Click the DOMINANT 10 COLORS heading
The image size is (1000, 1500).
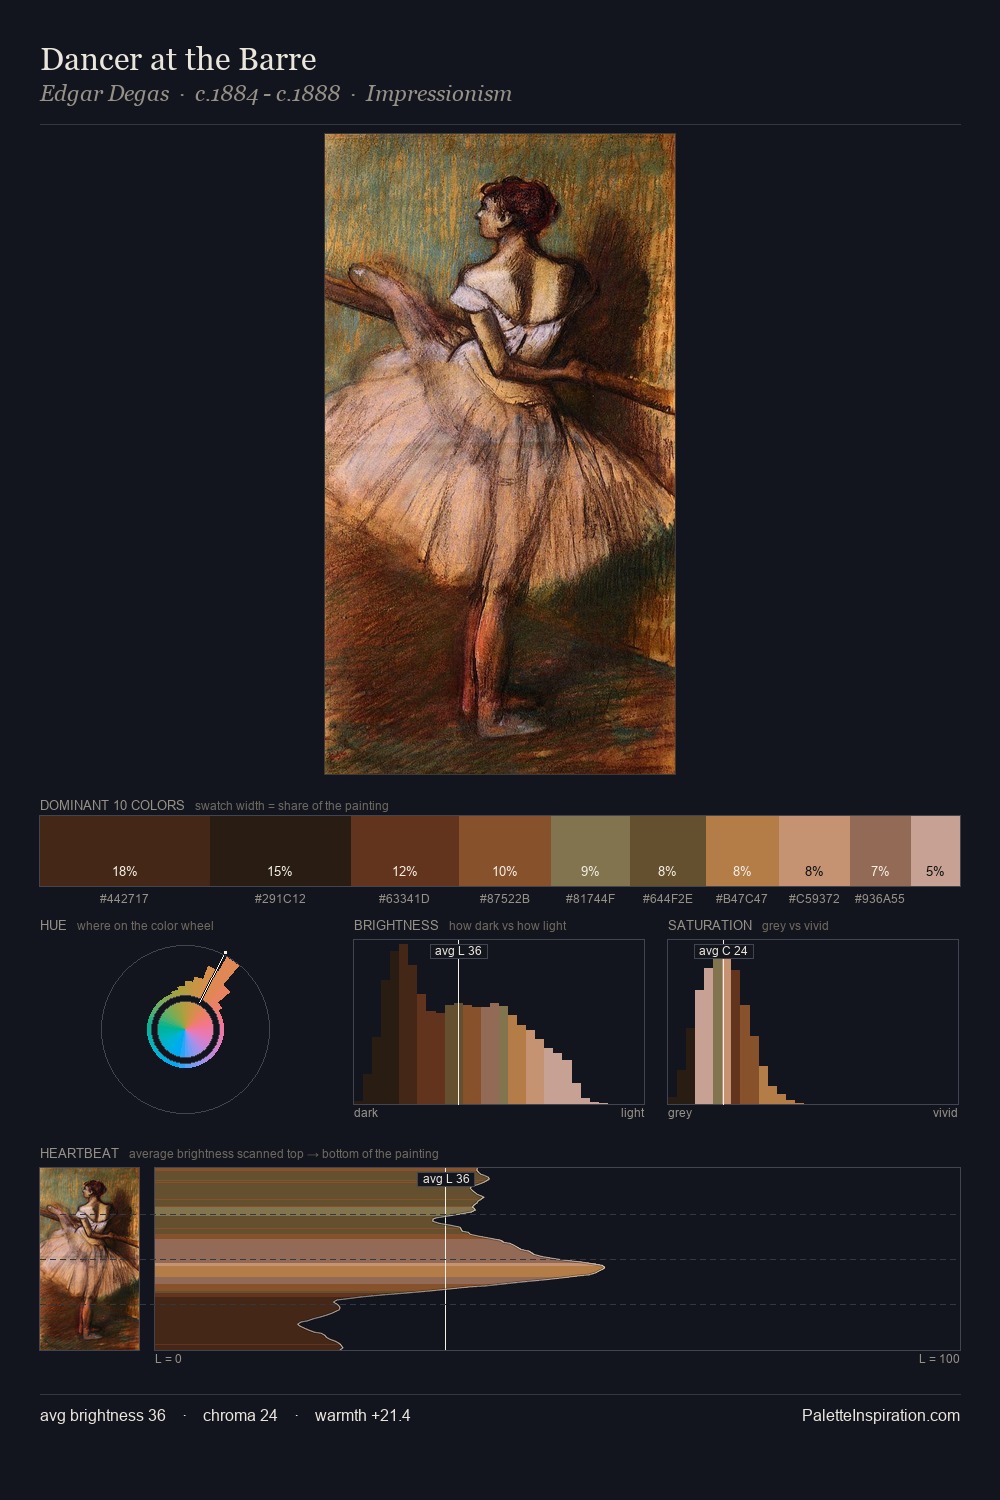click(x=112, y=805)
